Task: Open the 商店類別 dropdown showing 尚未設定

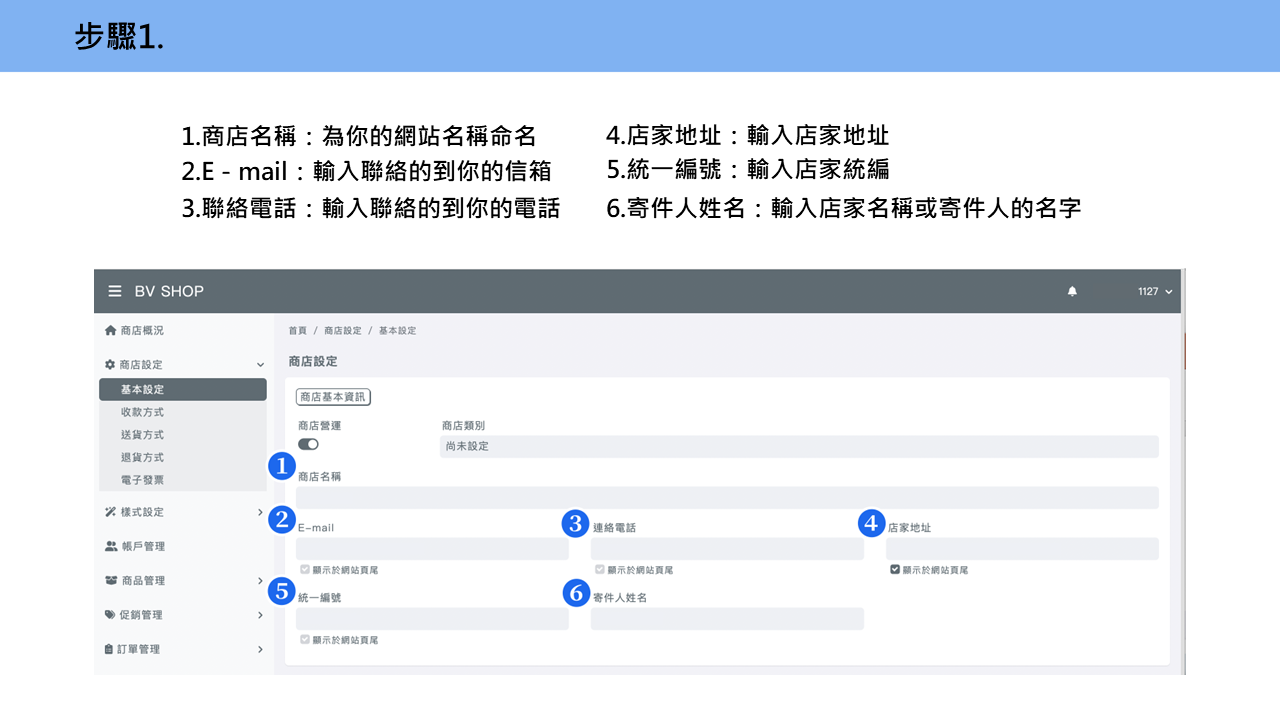Action: [799, 446]
